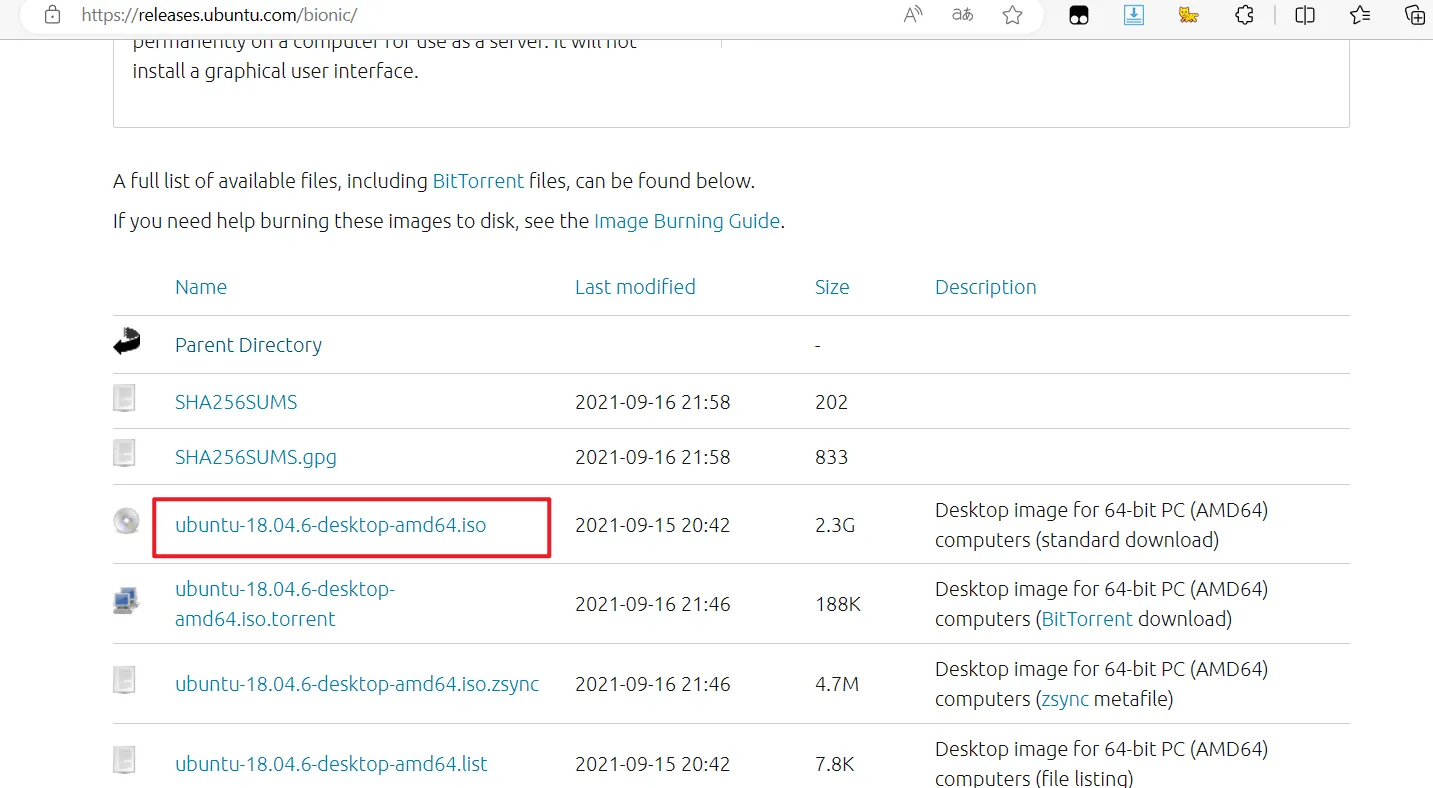Click the file listing description text
This screenshot has height=788, width=1433.
tap(1101, 764)
